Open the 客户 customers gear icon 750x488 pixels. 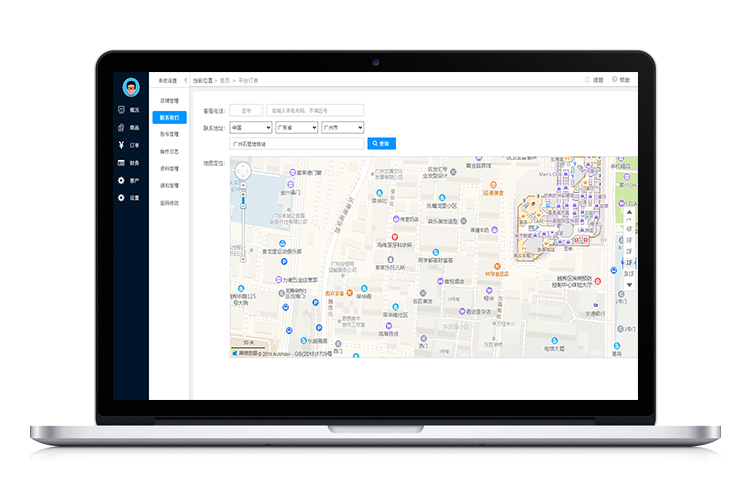point(121,180)
